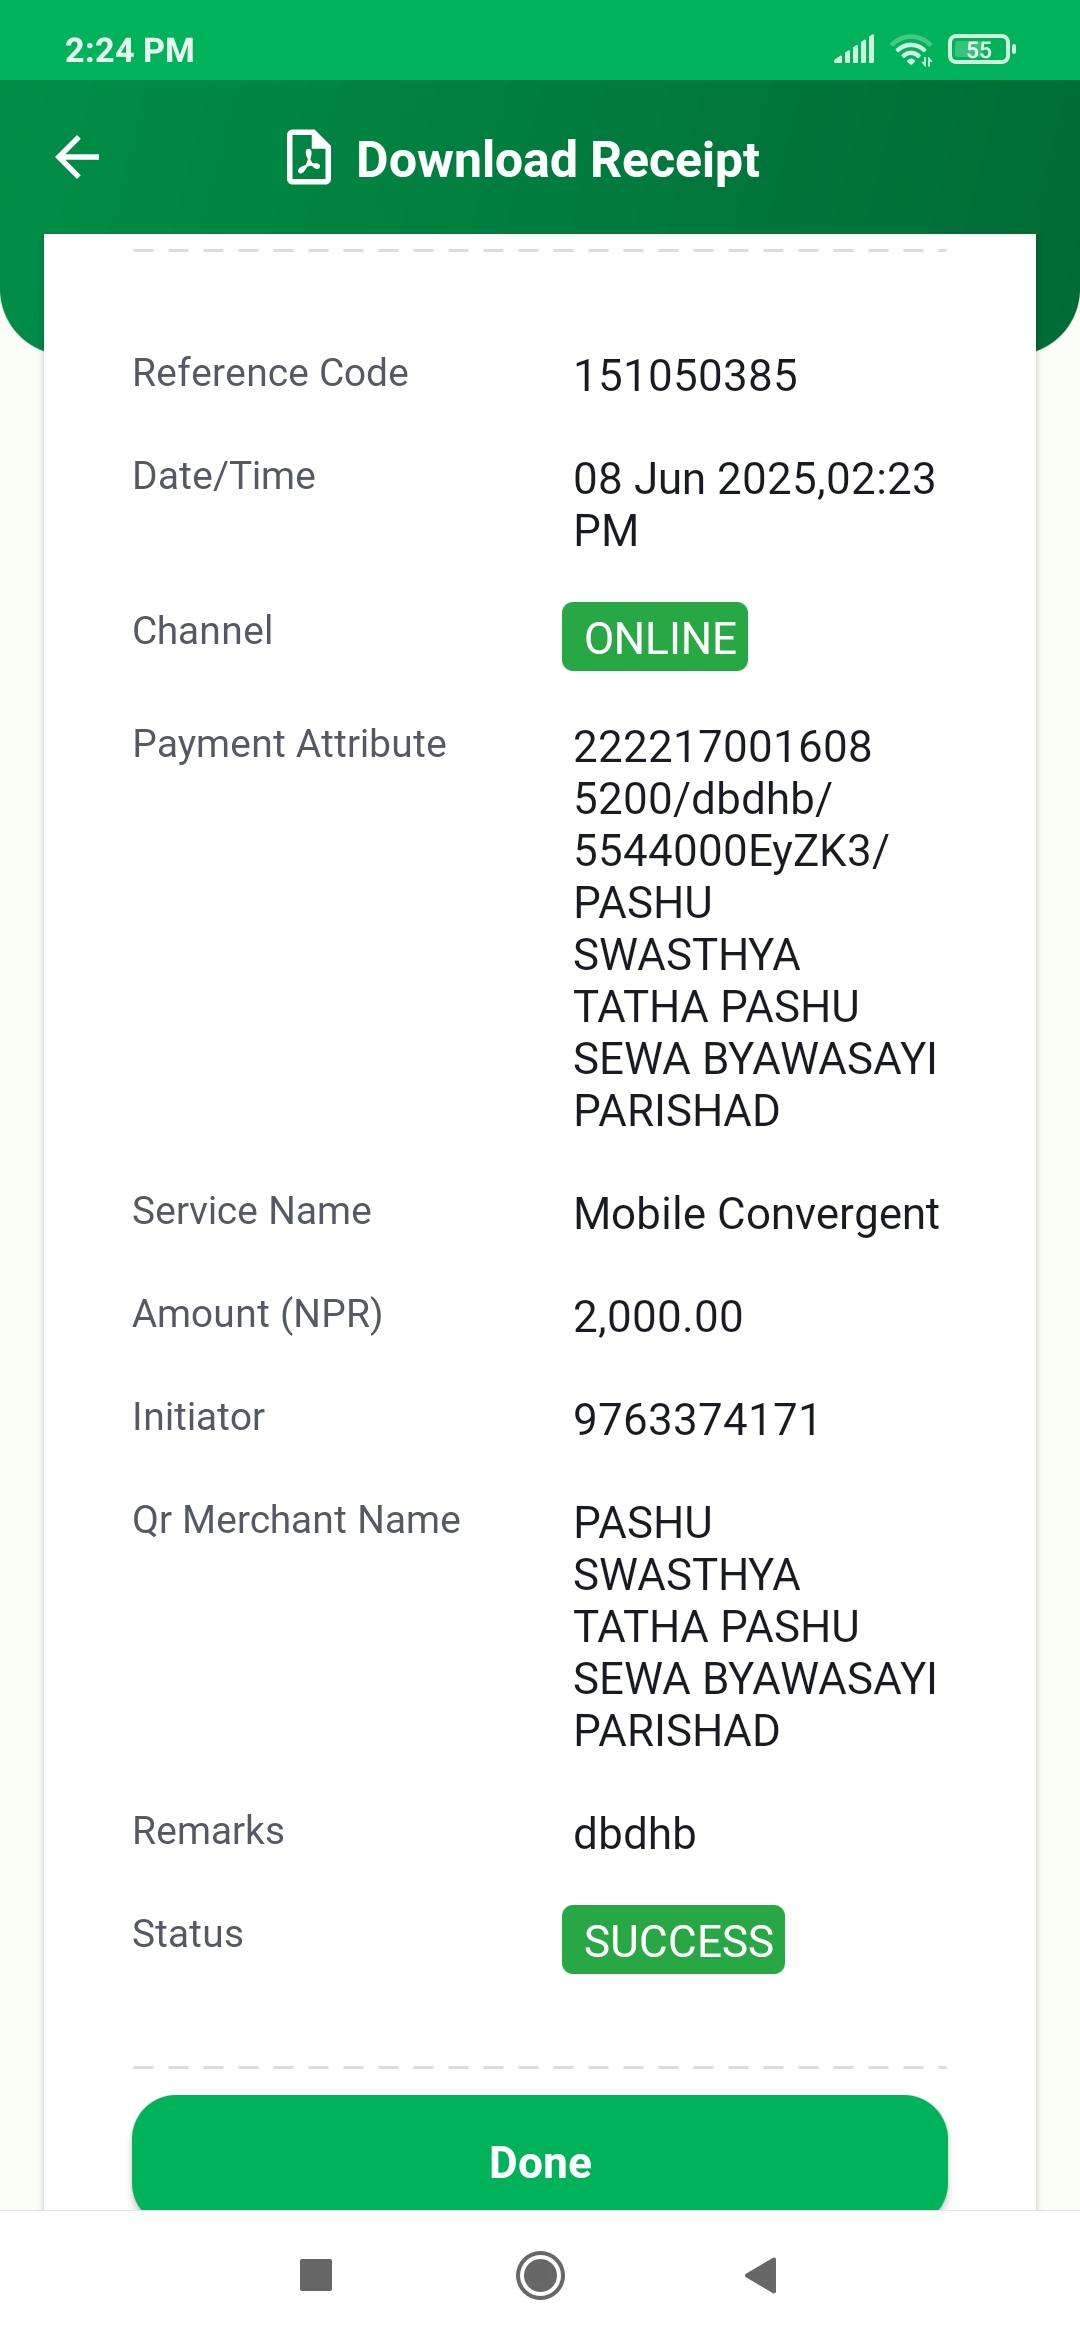Tap the back arrow icon
Image resolution: width=1080 pixels, height=2340 pixels.
[77, 157]
